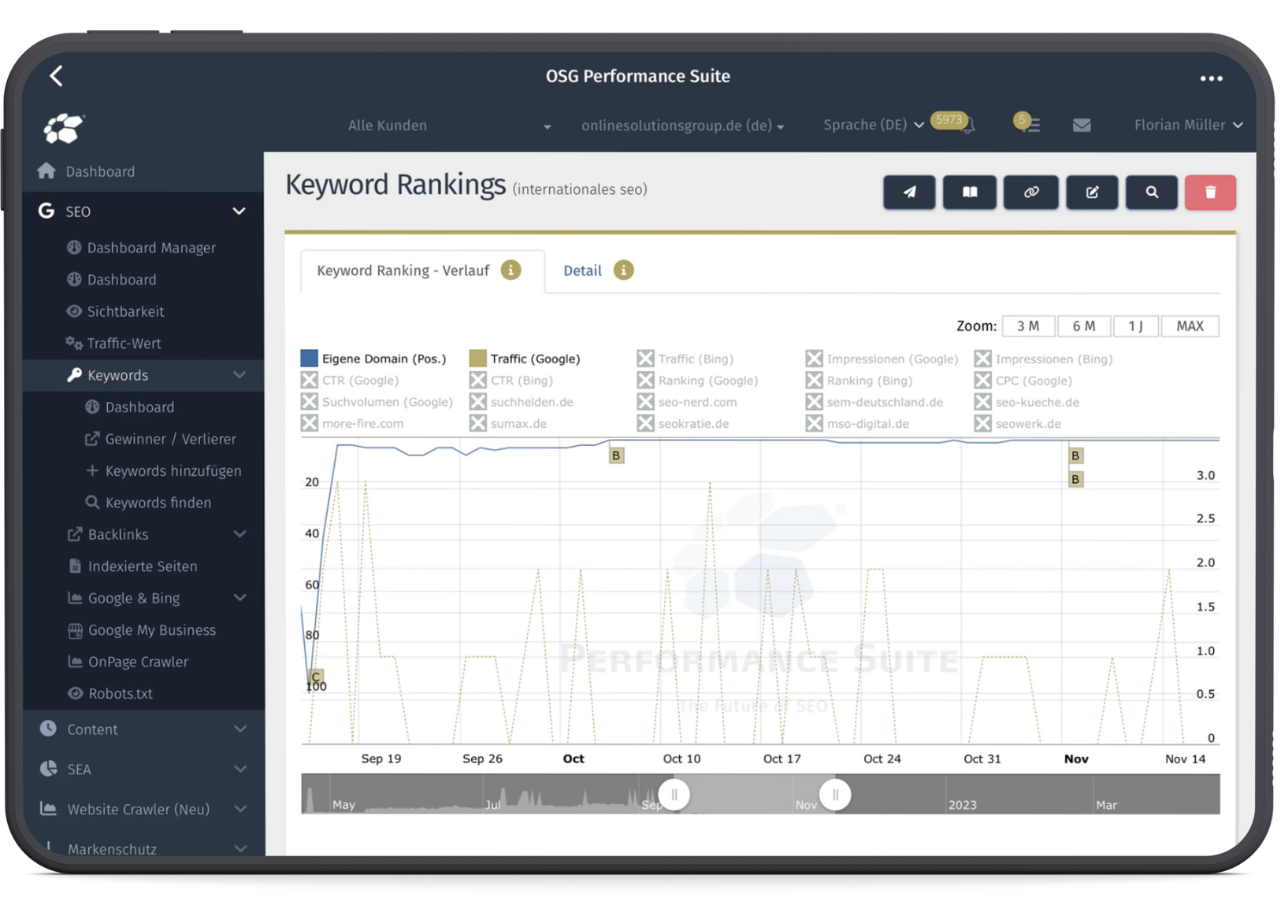This screenshot has width=1280, height=924.
Task: Set chart zoom to 6 M
Action: (x=1084, y=326)
